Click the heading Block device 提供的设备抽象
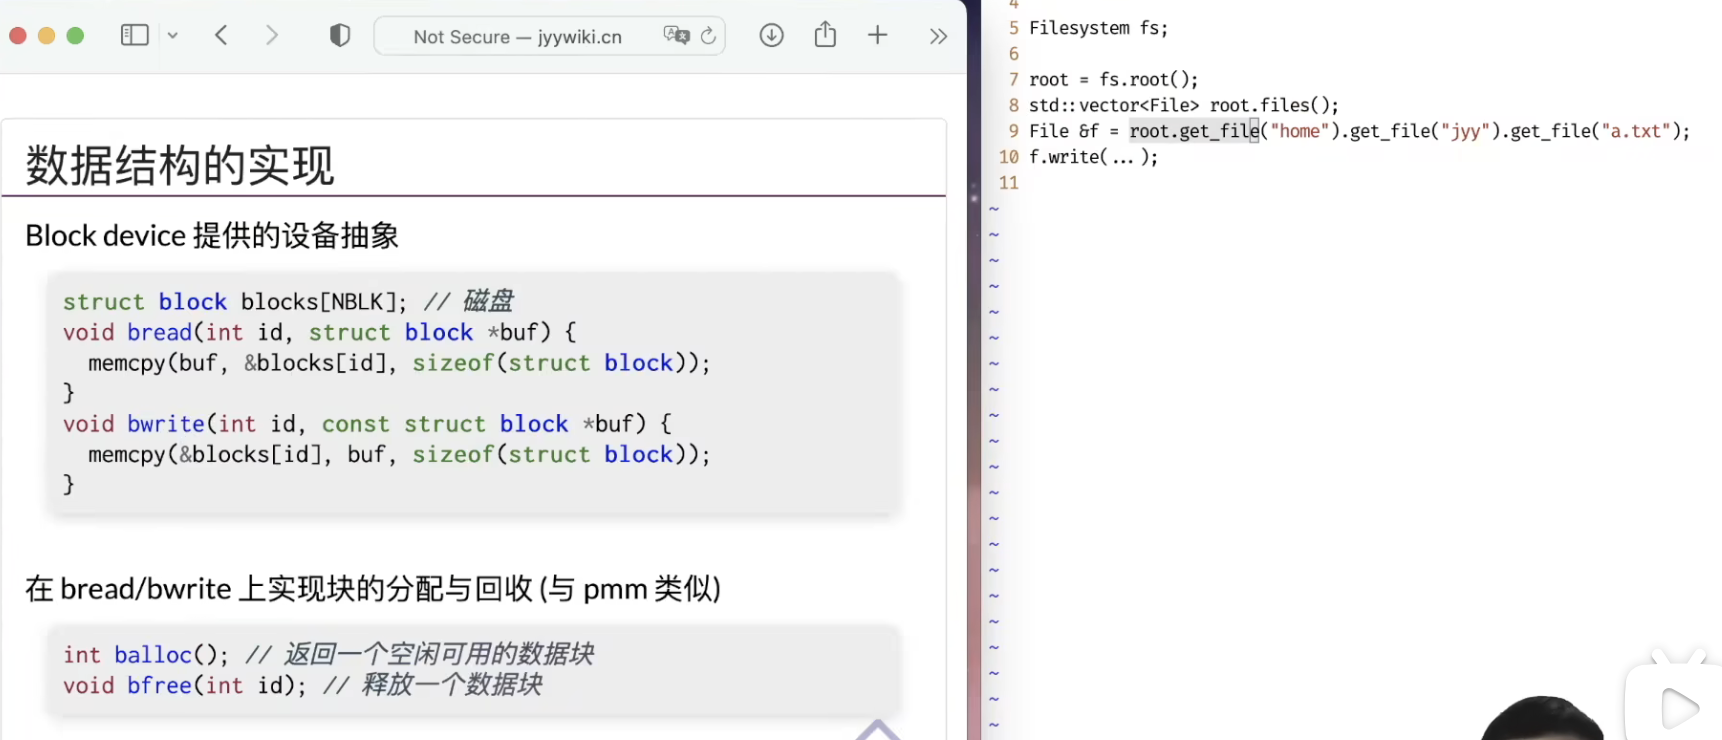Screen dimensions: 1722x740 coord(212,236)
